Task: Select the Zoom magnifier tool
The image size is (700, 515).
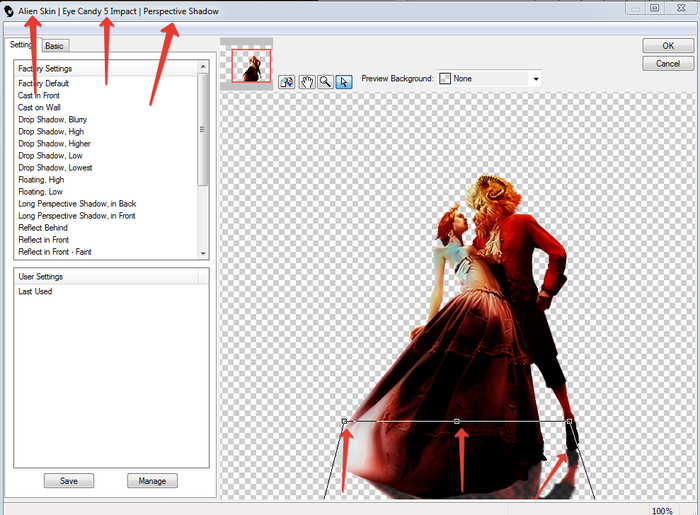Action: pyautogui.click(x=325, y=82)
